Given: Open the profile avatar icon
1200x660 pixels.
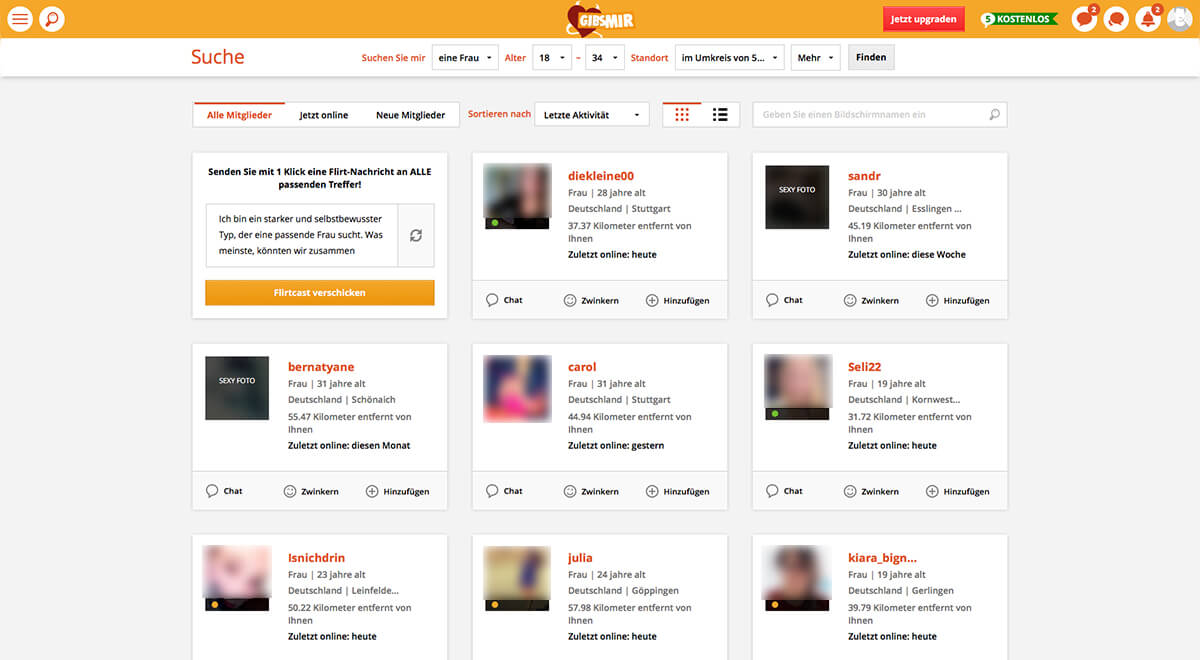Looking at the screenshot, I should (1180, 19).
